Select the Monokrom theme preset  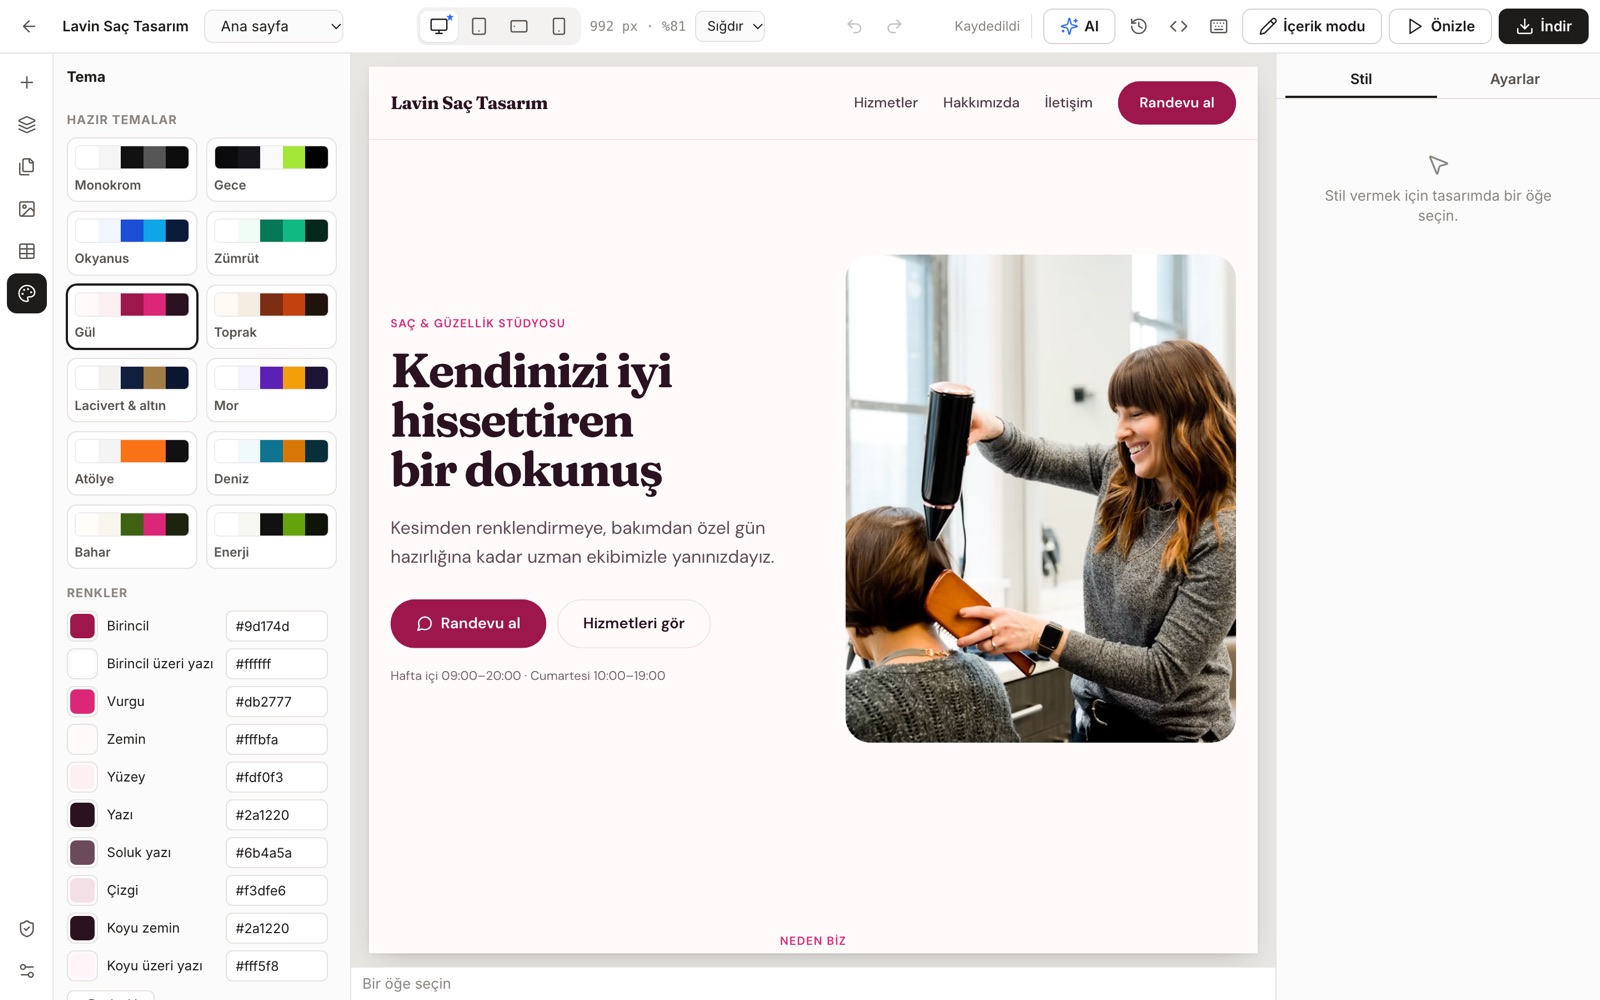tap(132, 170)
